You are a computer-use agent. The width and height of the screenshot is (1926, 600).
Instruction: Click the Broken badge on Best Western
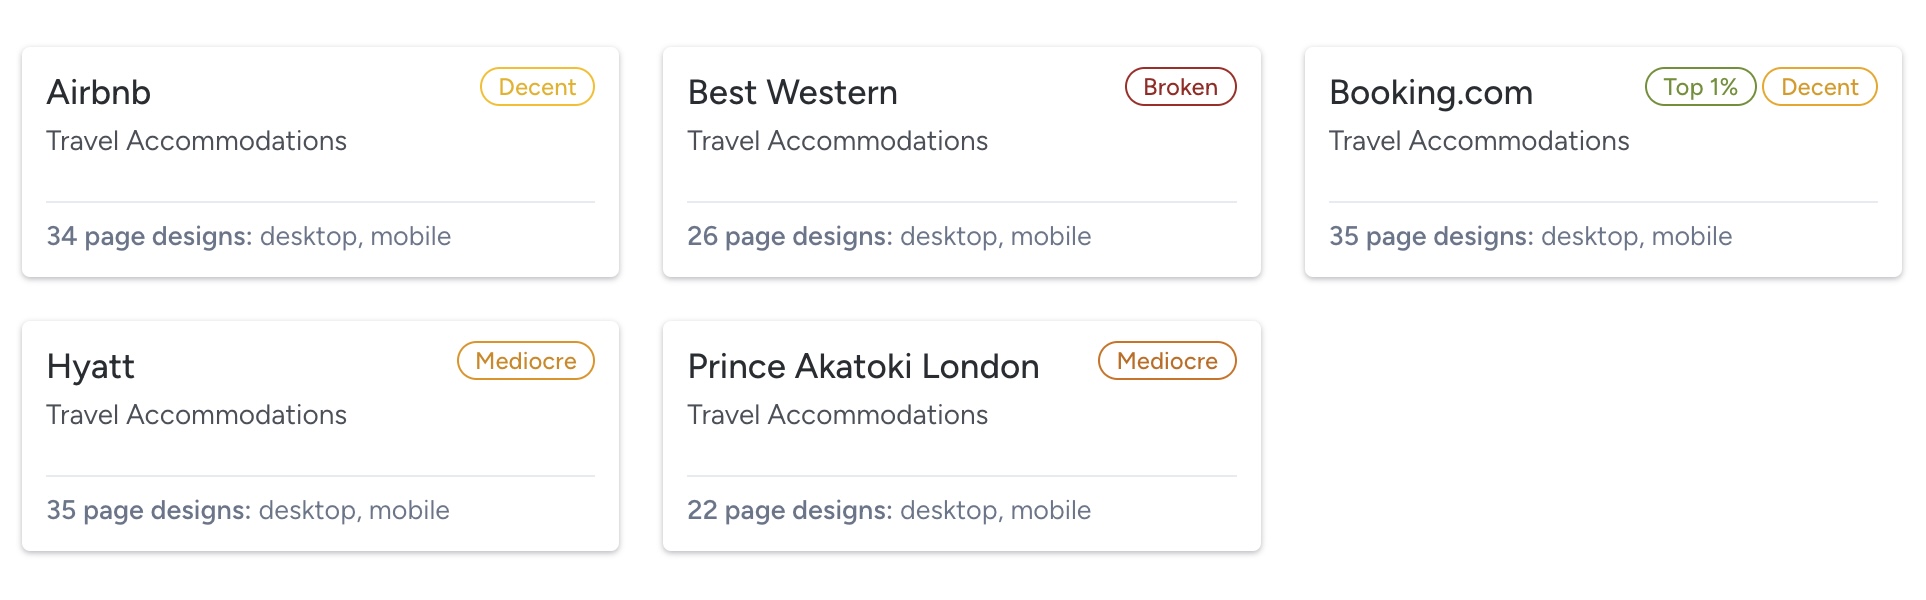coord(1180,87)
